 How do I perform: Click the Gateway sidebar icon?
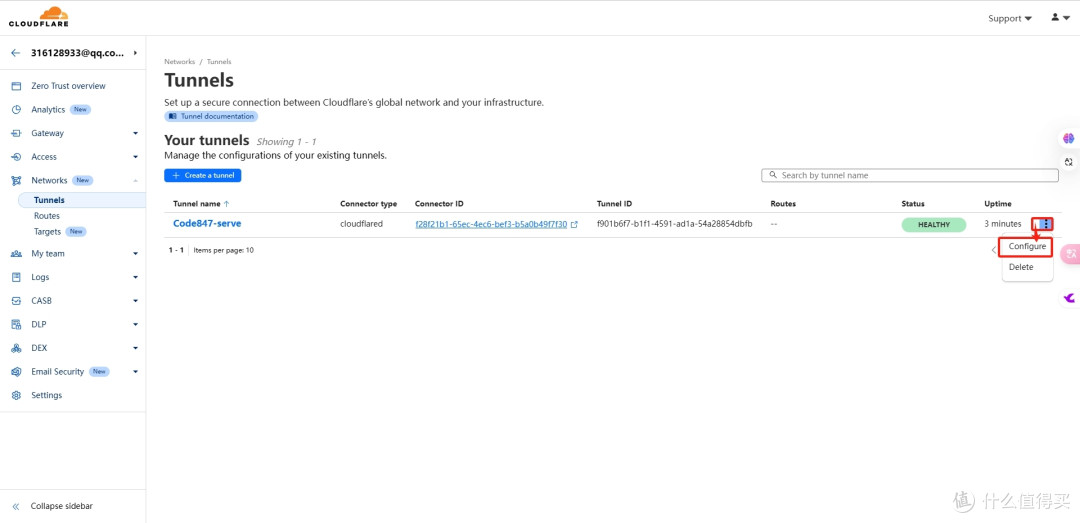tap(17, 133)
